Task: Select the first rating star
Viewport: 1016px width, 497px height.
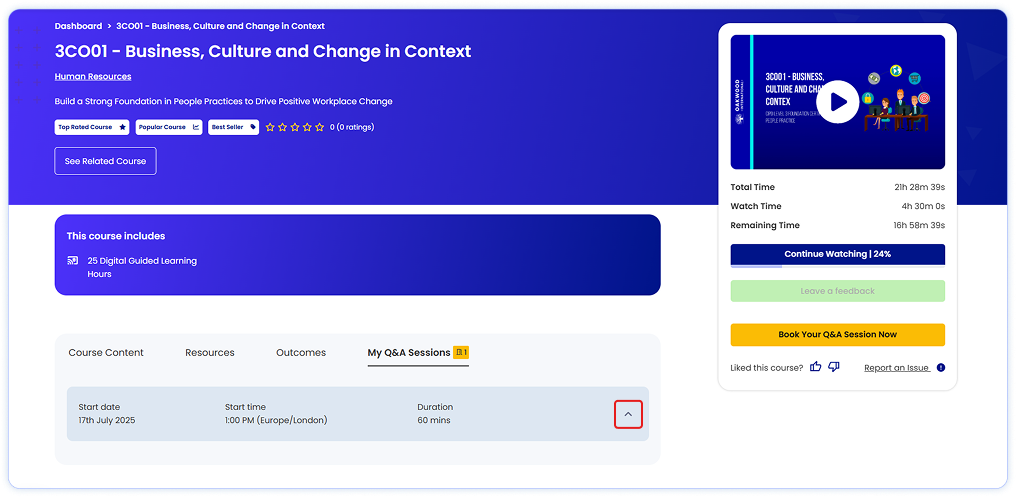Action: pyautogui.click(x=270, y=127)
